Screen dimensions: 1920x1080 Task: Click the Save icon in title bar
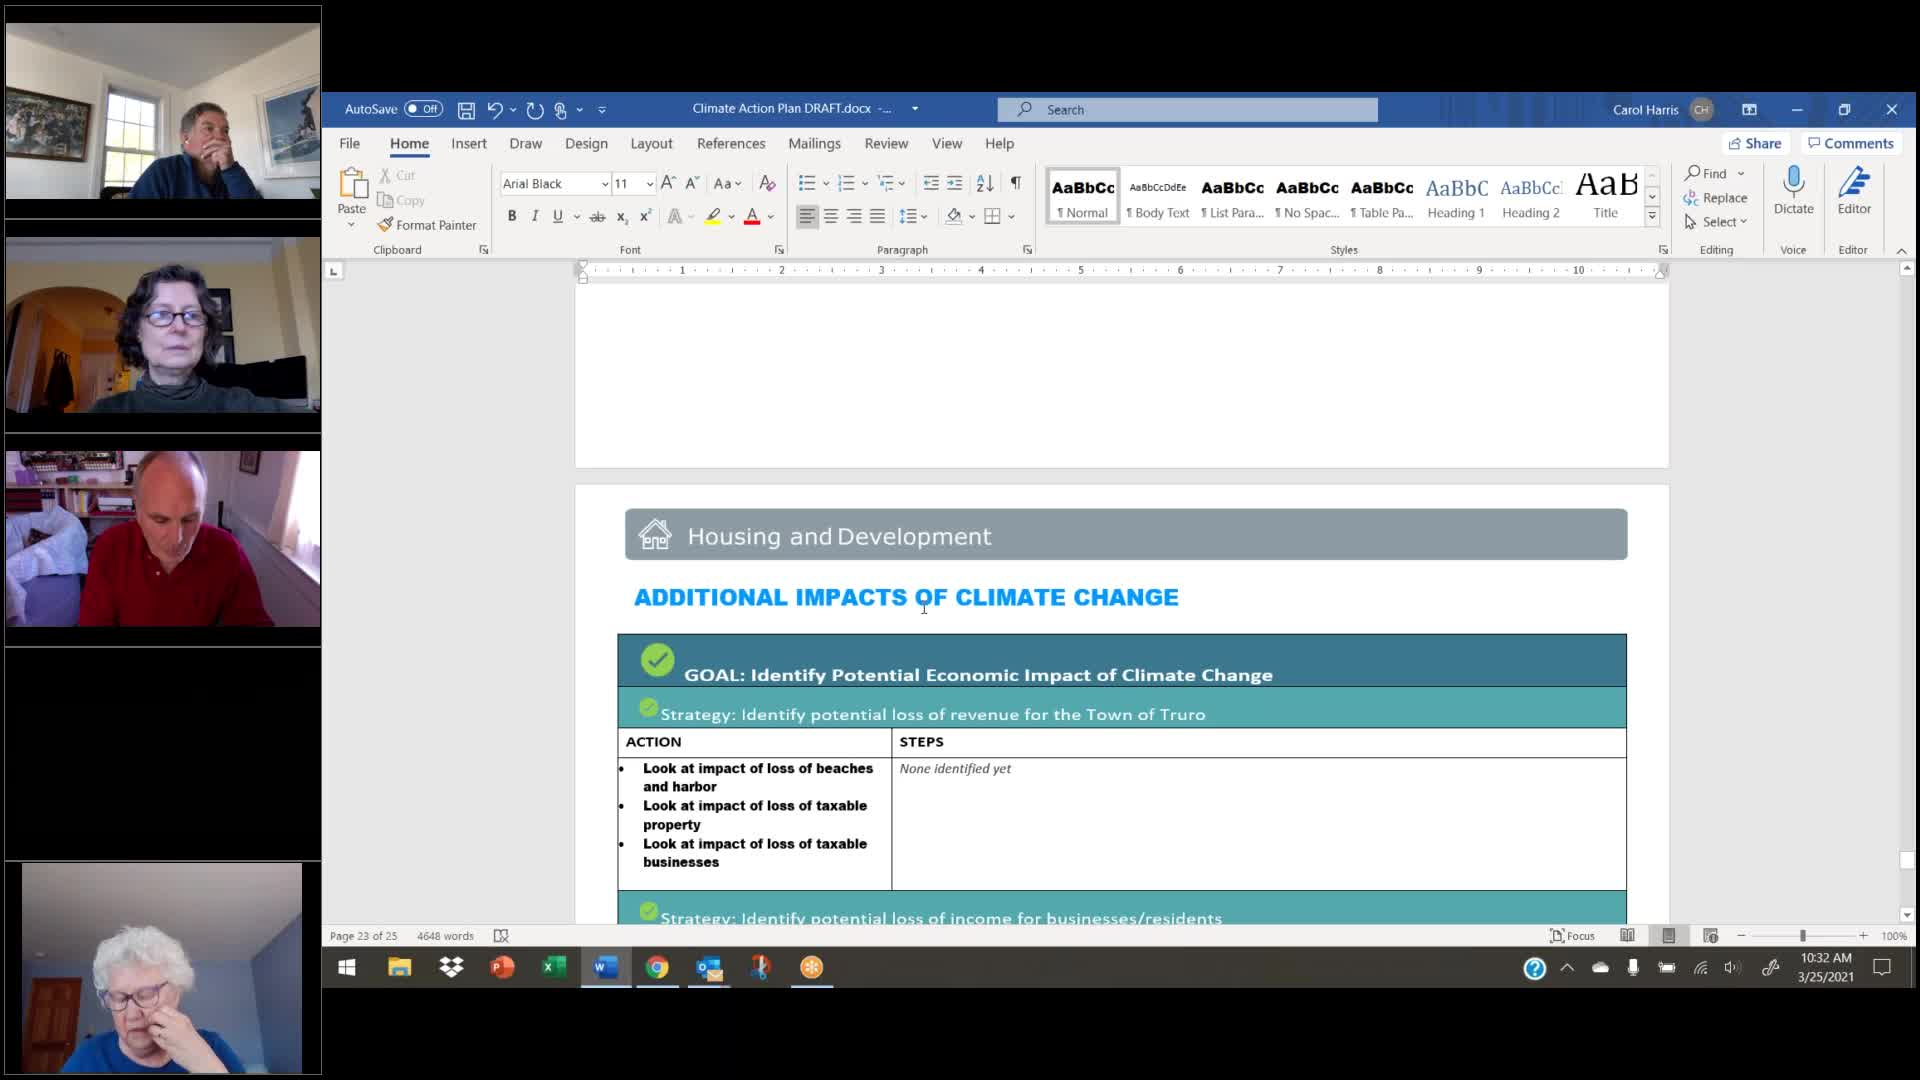tap(466, 110)
